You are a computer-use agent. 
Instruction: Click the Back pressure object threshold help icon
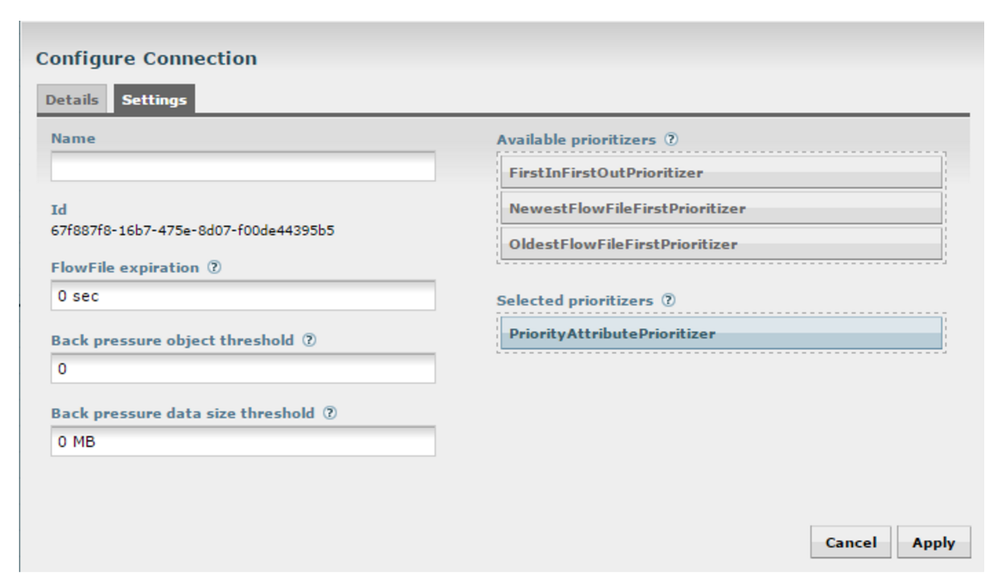[x=309, y=340]
